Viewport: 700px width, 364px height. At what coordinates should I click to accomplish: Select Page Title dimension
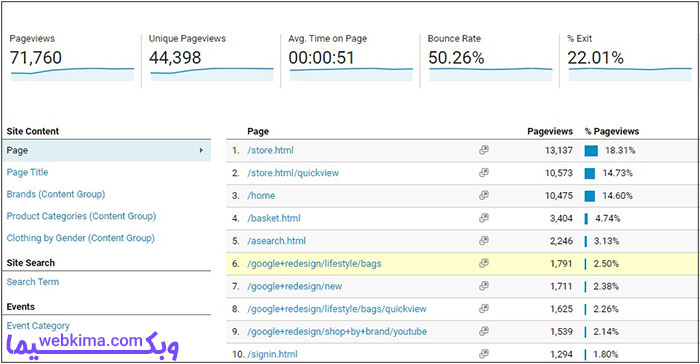point(27,172)
